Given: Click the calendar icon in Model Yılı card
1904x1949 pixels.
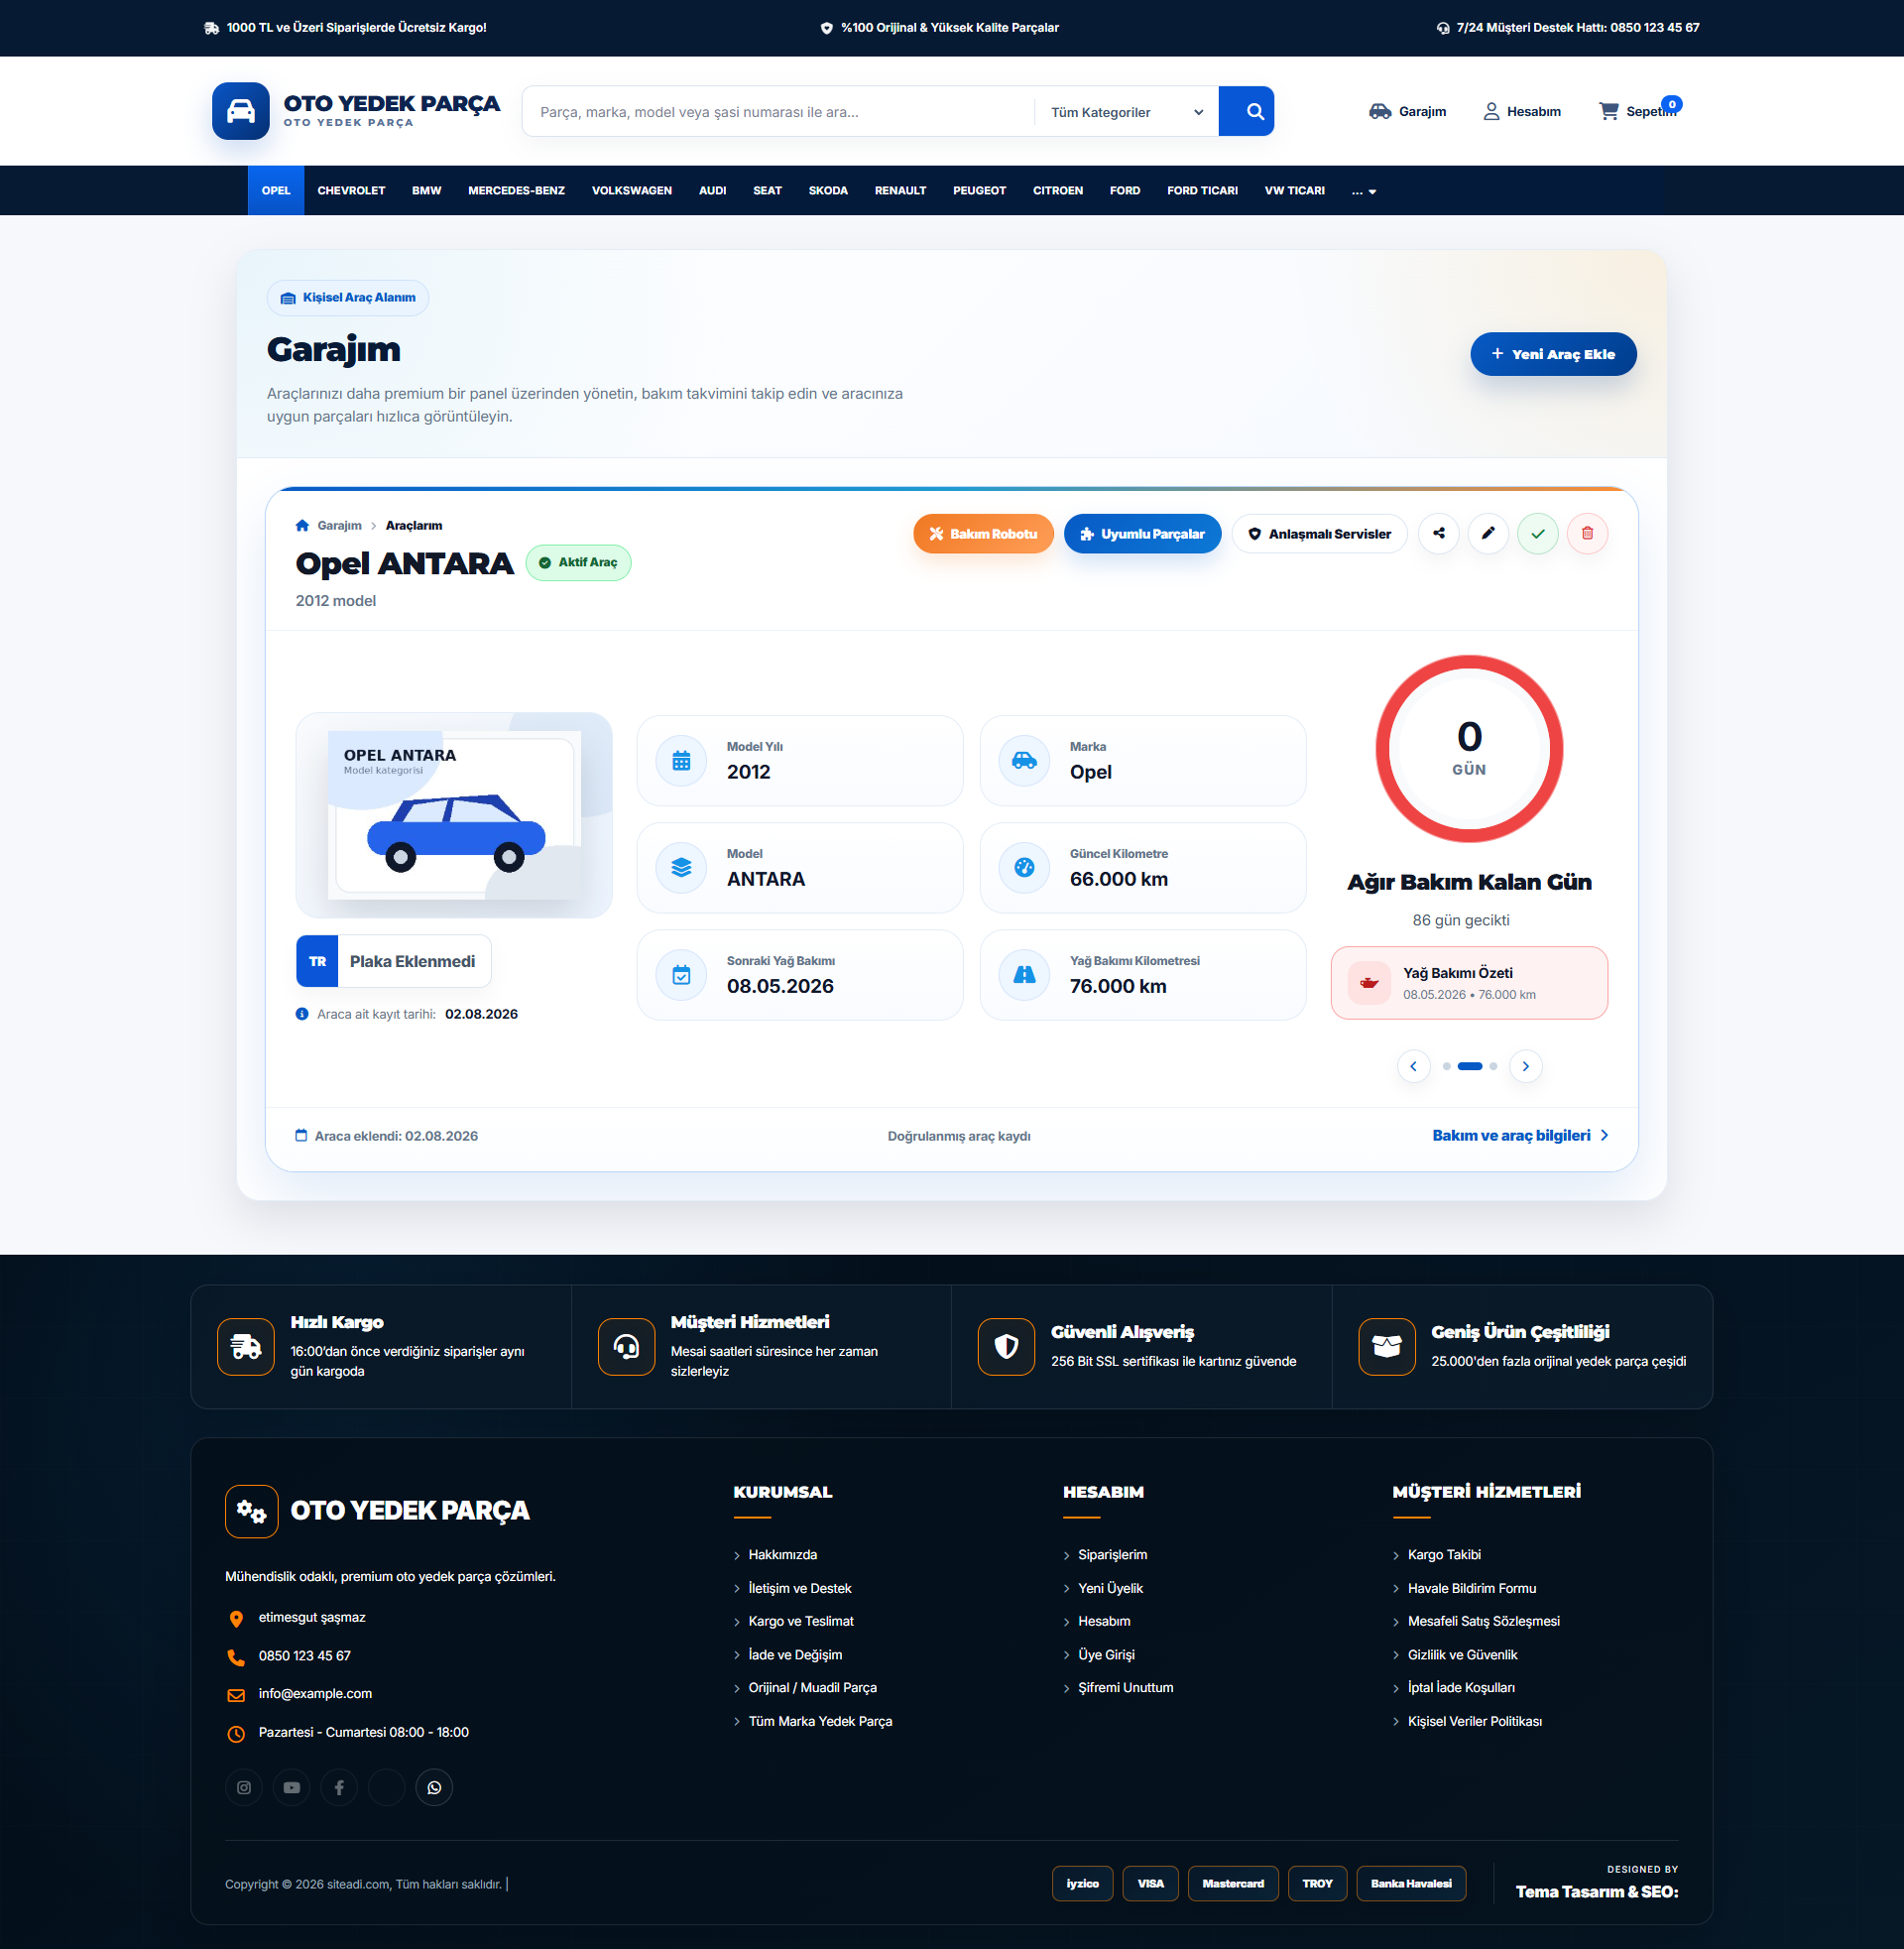Looking at the screenshot, I should (x=681, y=761).
